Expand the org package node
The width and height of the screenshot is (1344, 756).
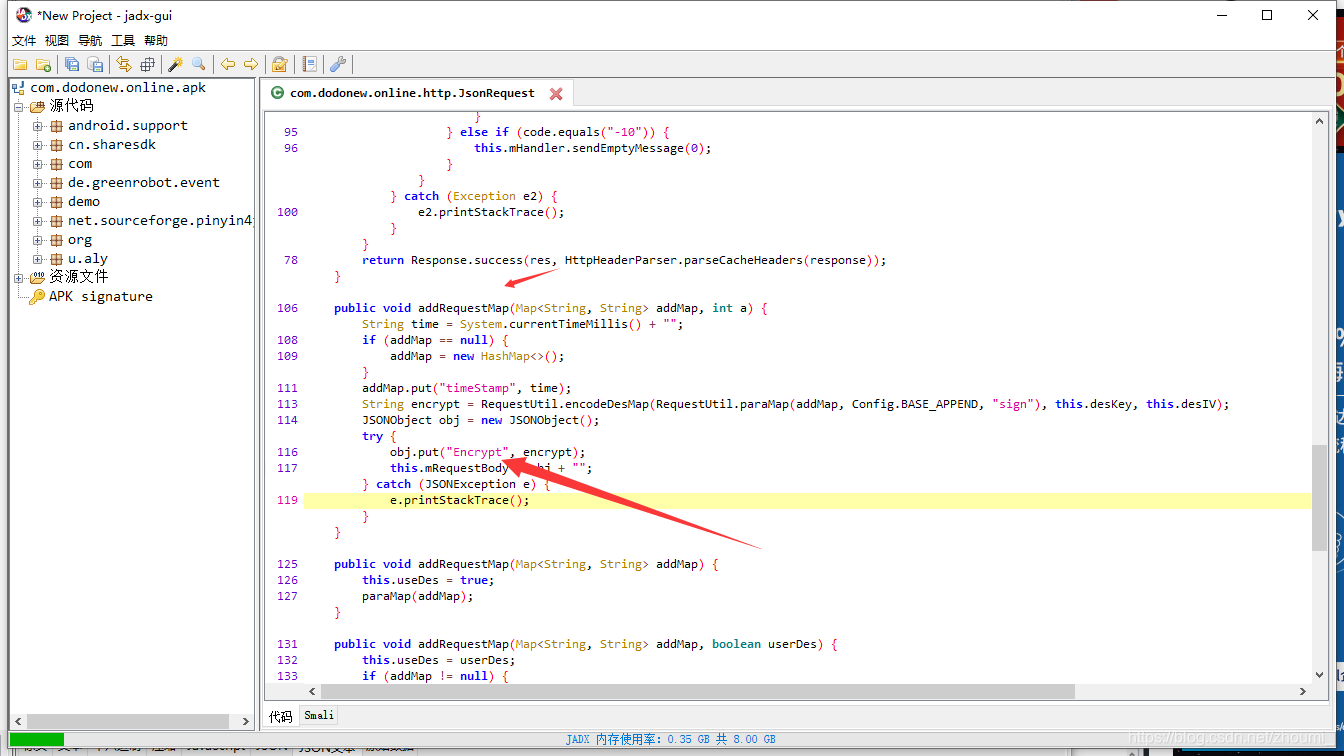pos(38,240)
